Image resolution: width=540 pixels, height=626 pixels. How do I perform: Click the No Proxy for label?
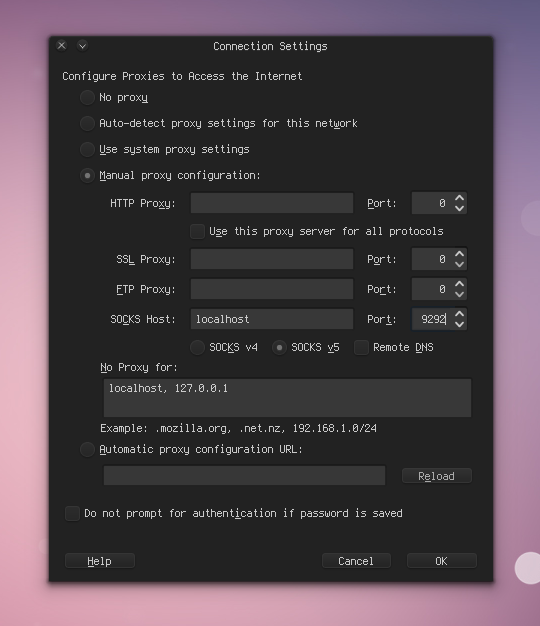138,367
